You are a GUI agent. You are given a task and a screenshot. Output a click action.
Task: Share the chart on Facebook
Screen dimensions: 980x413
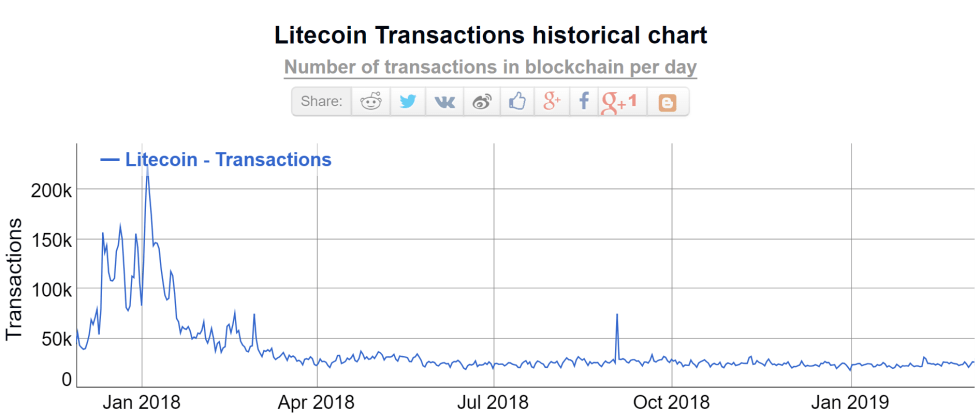coord(584,102)
